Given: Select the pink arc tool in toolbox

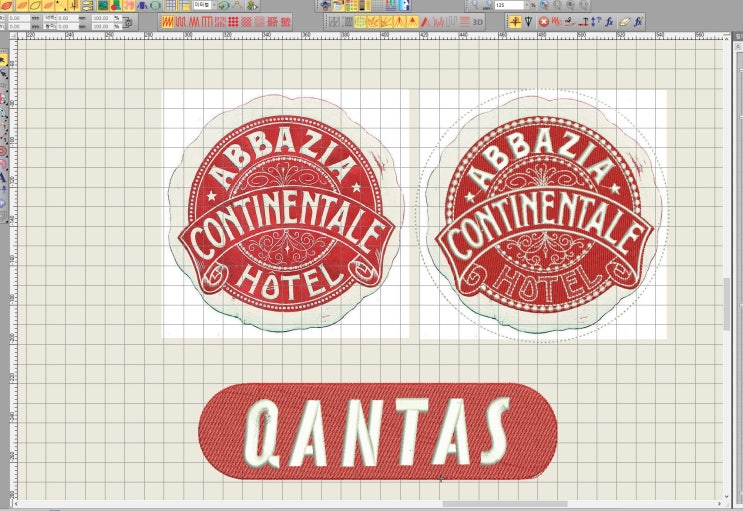Looking at the screenshot, I should 3,164.
